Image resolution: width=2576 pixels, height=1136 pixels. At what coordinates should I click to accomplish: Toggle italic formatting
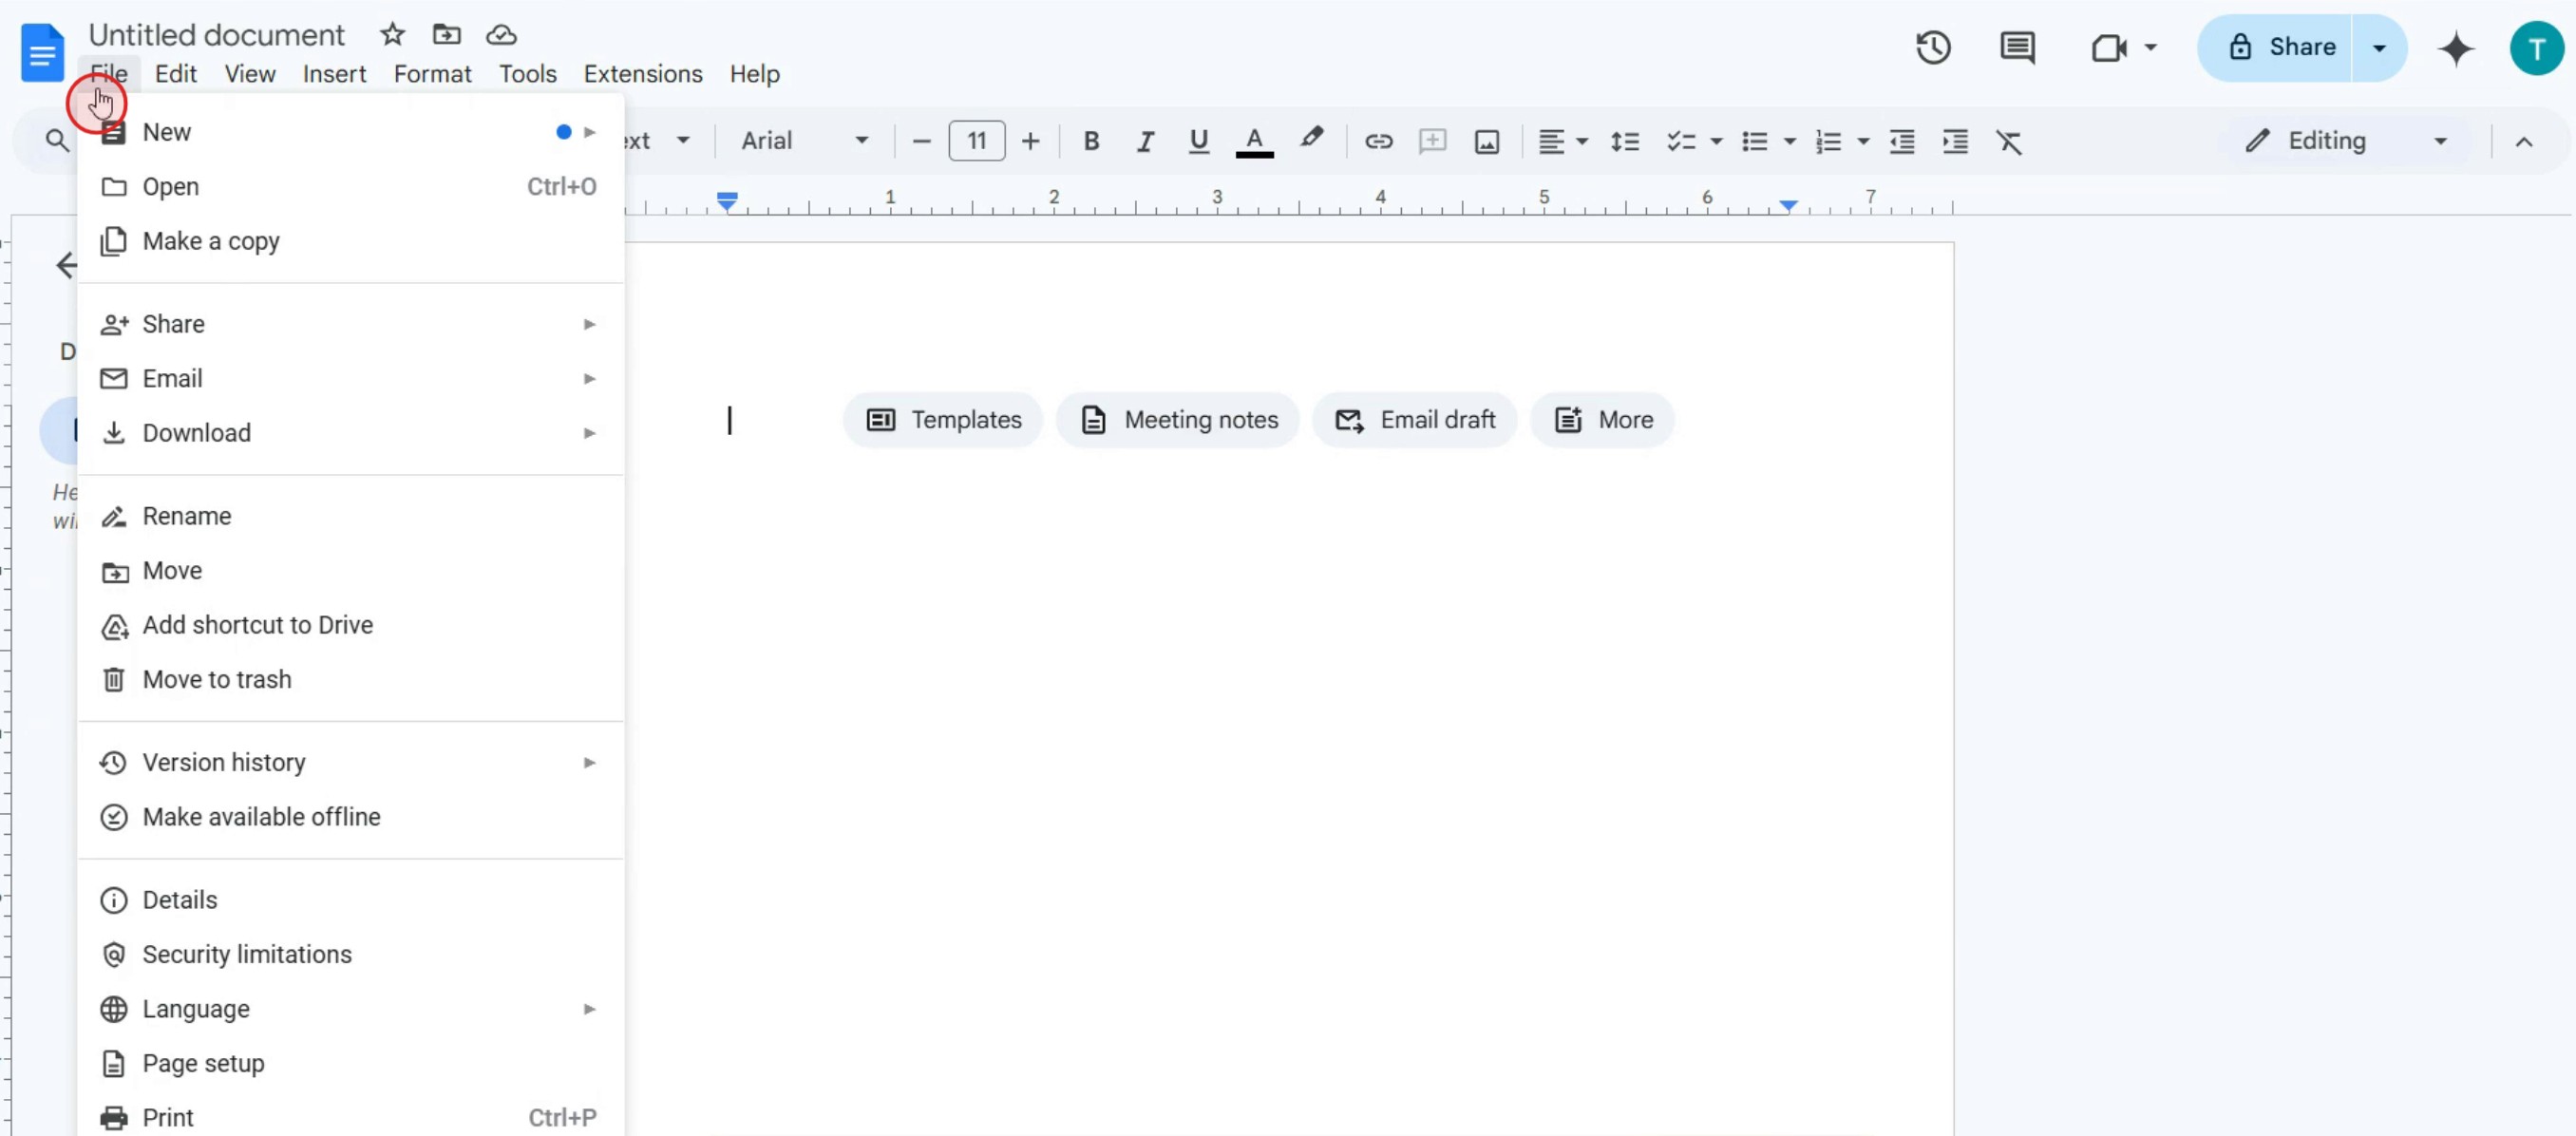pyautogui.click(x=1145, y=141)
